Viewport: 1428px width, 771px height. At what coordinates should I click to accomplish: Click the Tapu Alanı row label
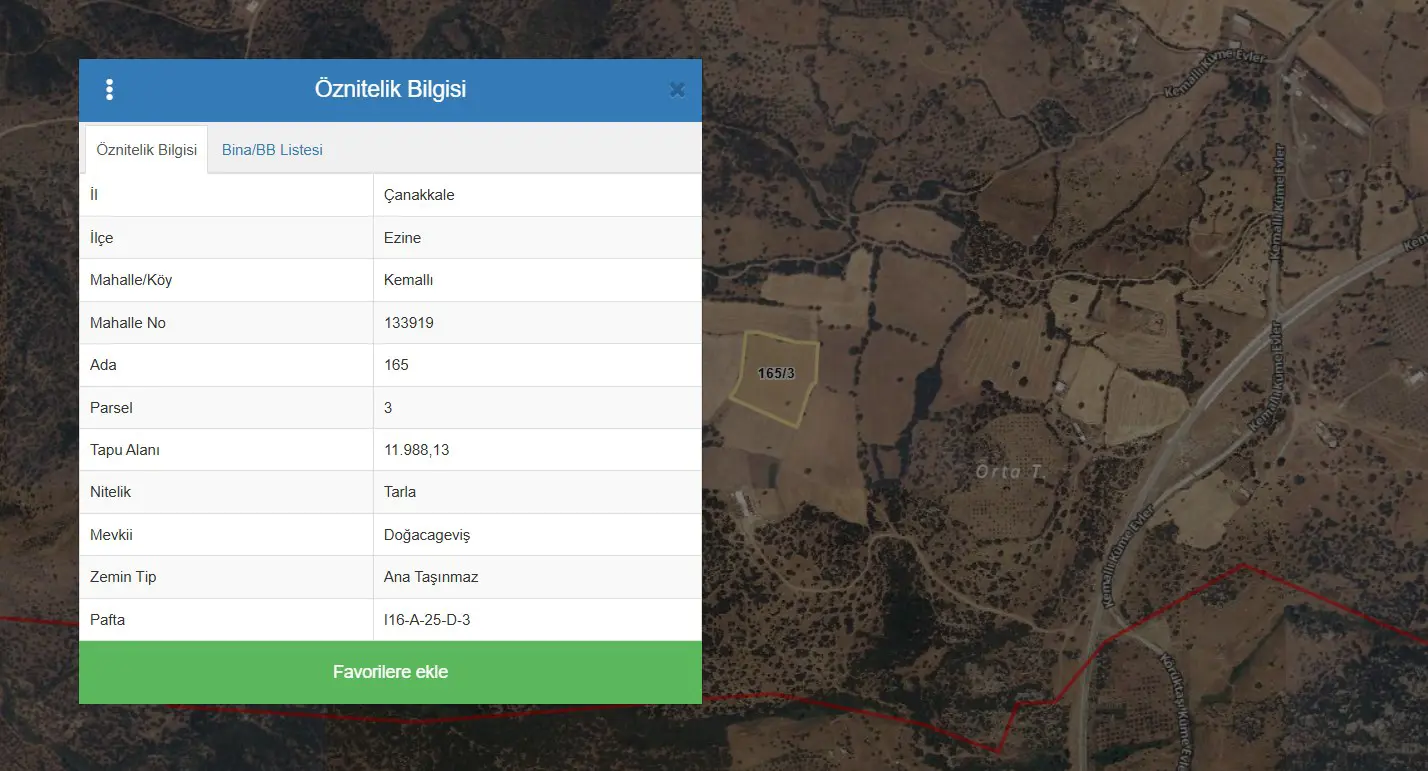pos(125,450)
